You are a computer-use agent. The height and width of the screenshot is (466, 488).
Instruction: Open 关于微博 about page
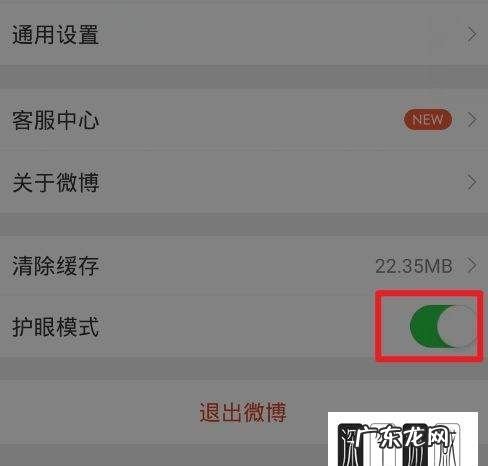tap(244, 182)
